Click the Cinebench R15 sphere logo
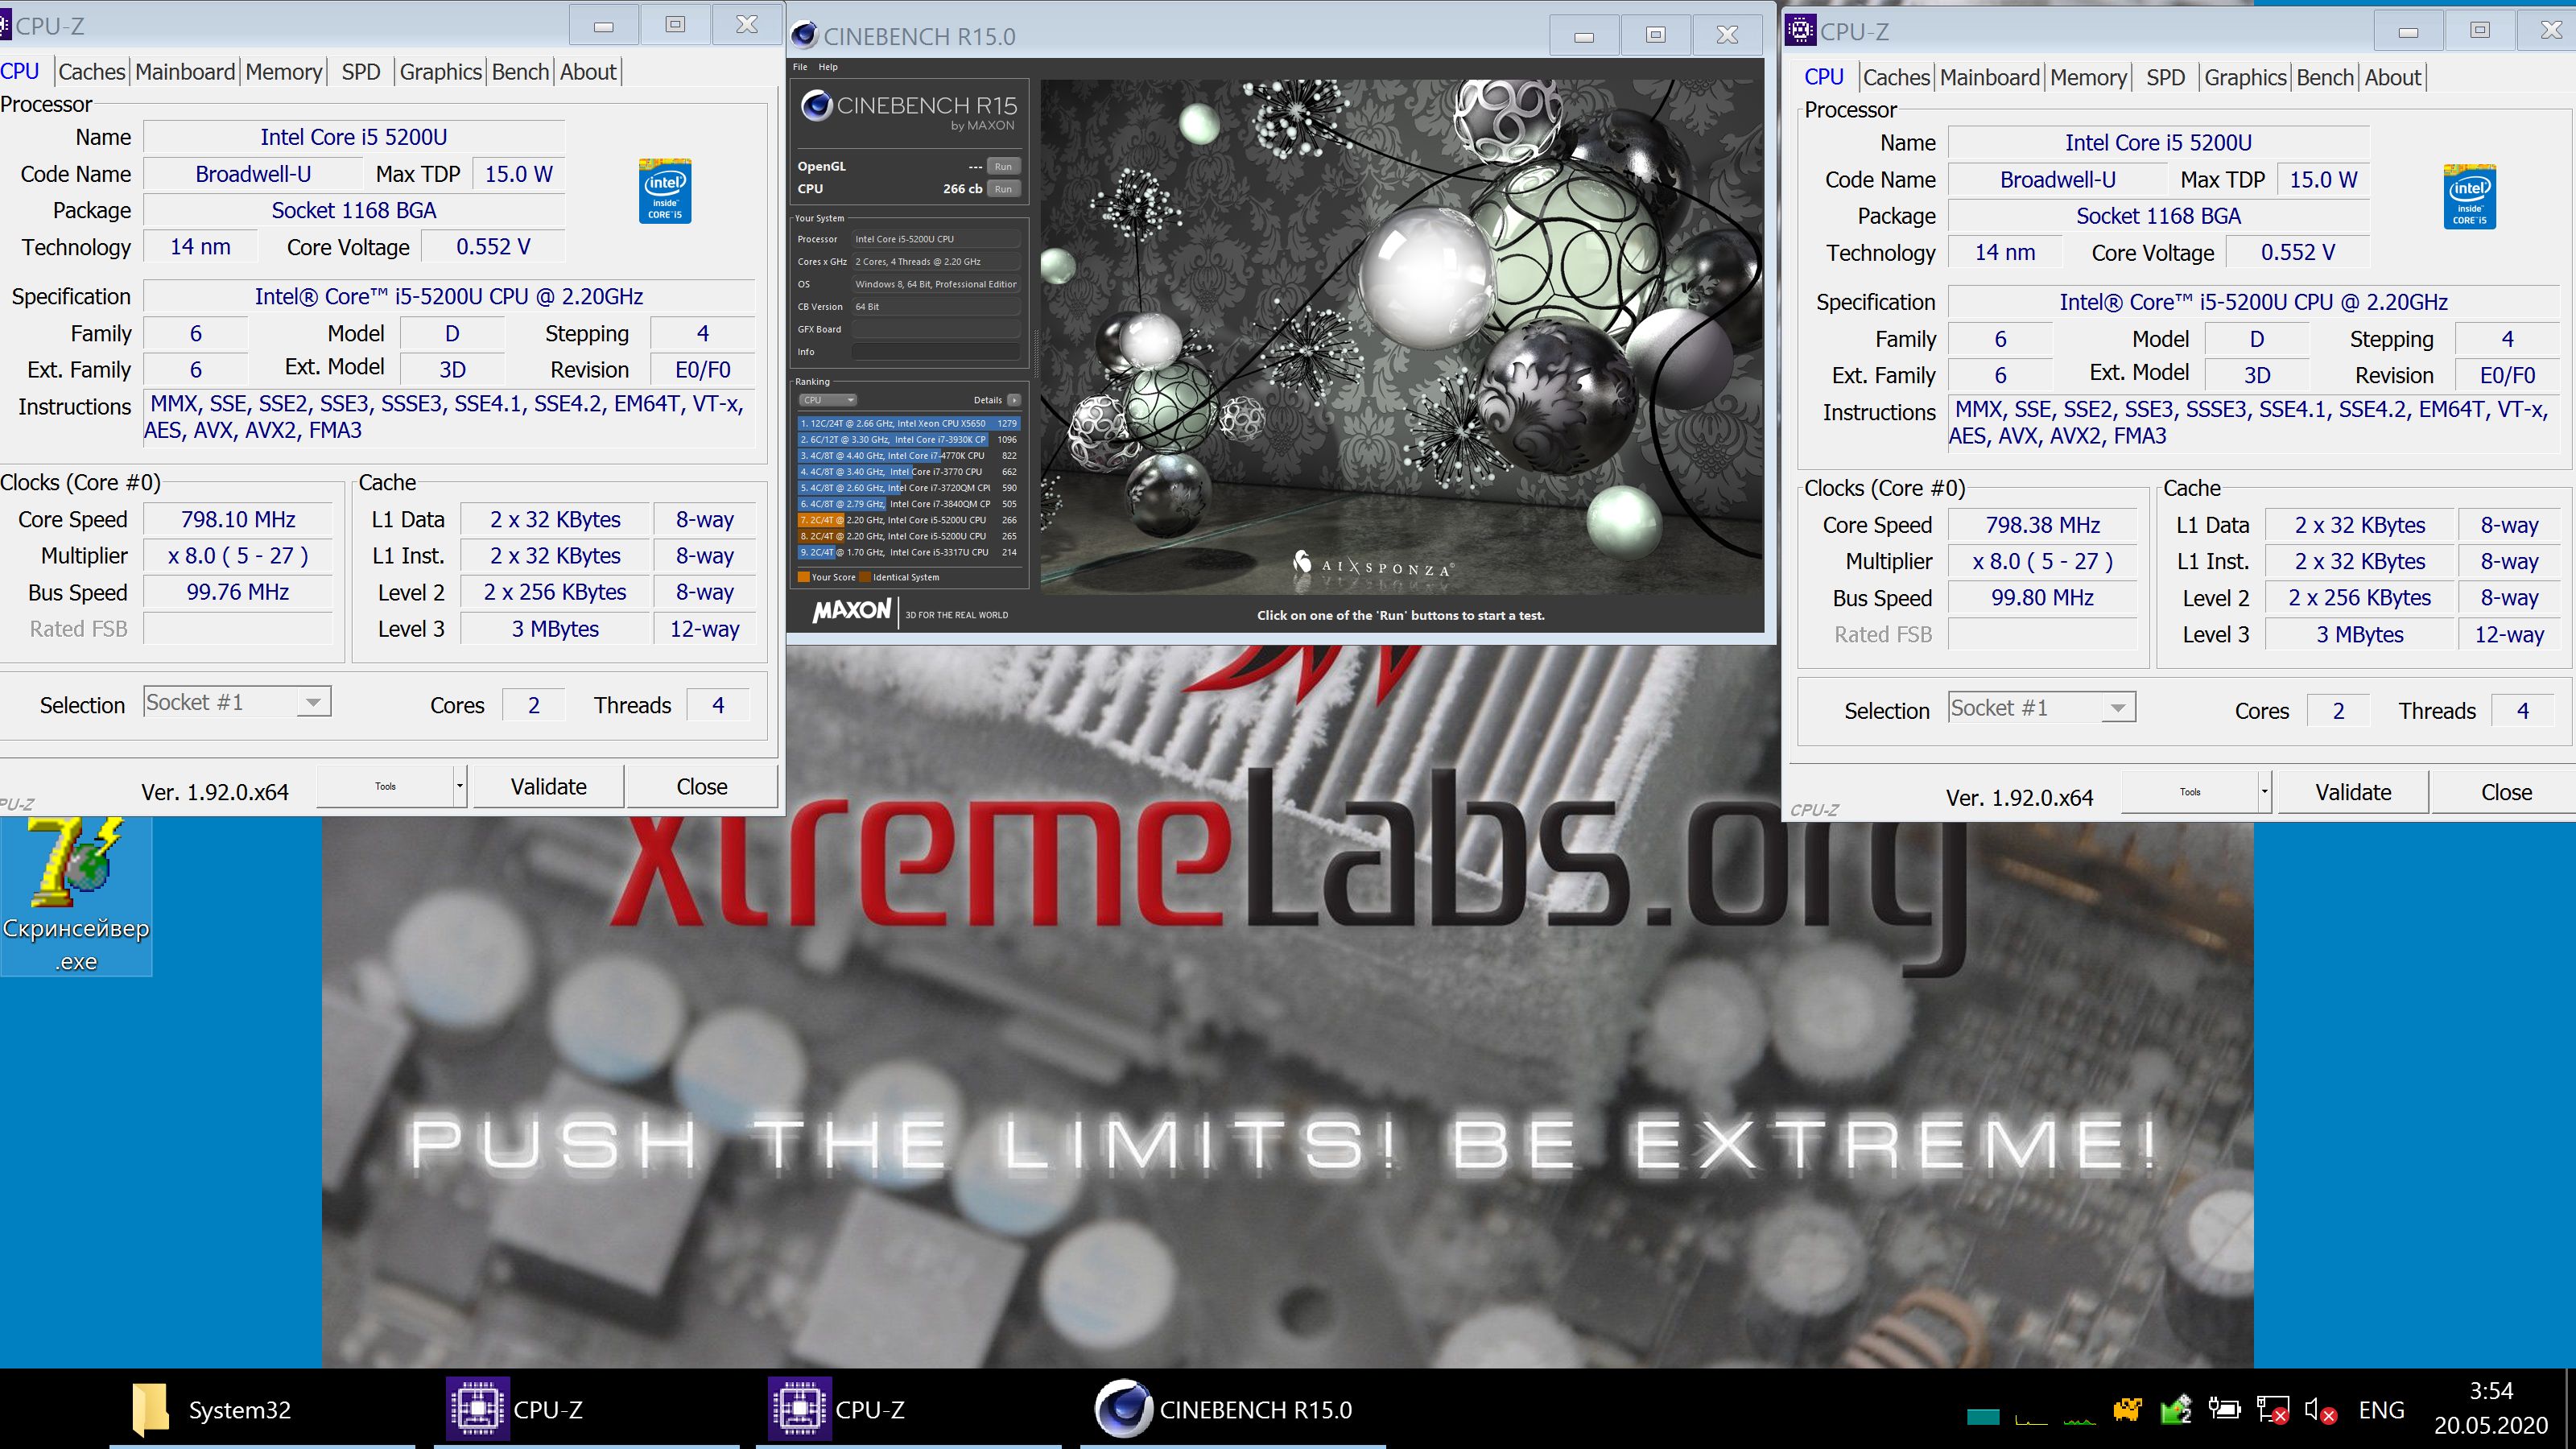Screen dimensions: 2576x1449 click(x=816, y=106)
